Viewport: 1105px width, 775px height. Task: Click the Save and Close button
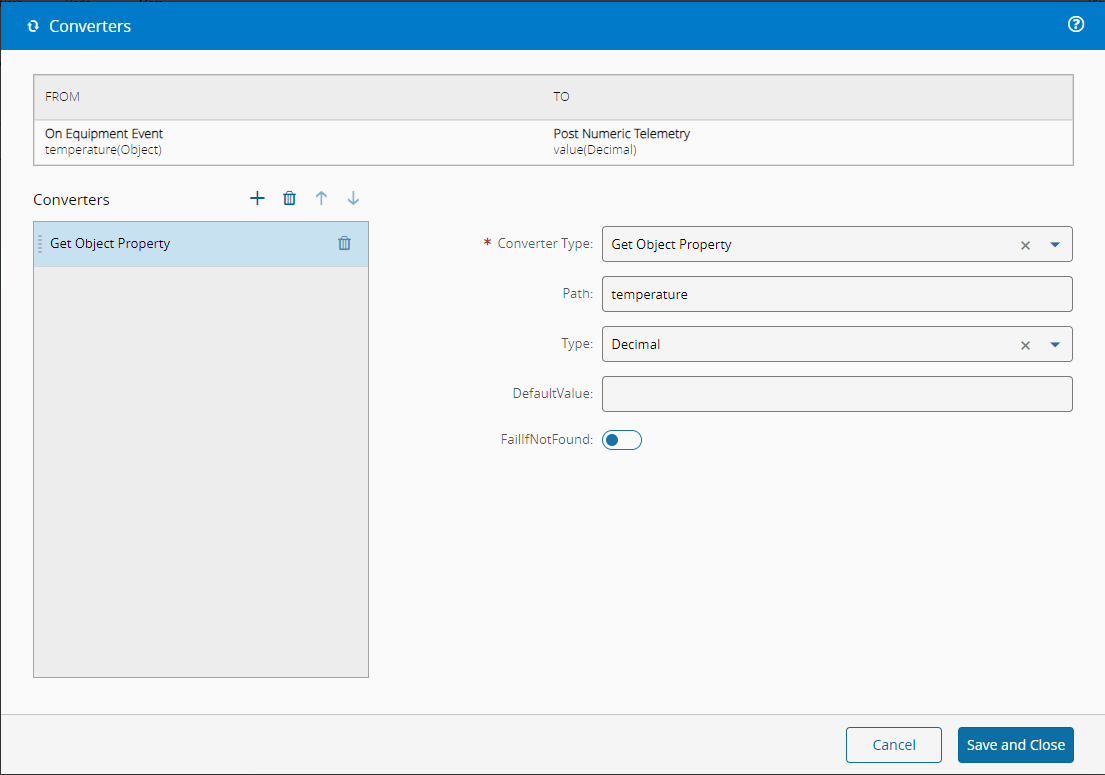coord(1015,745)
